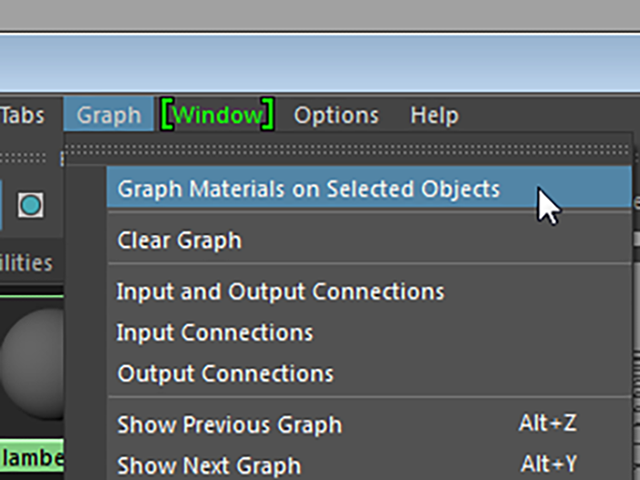Choose Show Previous Graph
The width and height of the screenshot is (640, 480).
369,424
